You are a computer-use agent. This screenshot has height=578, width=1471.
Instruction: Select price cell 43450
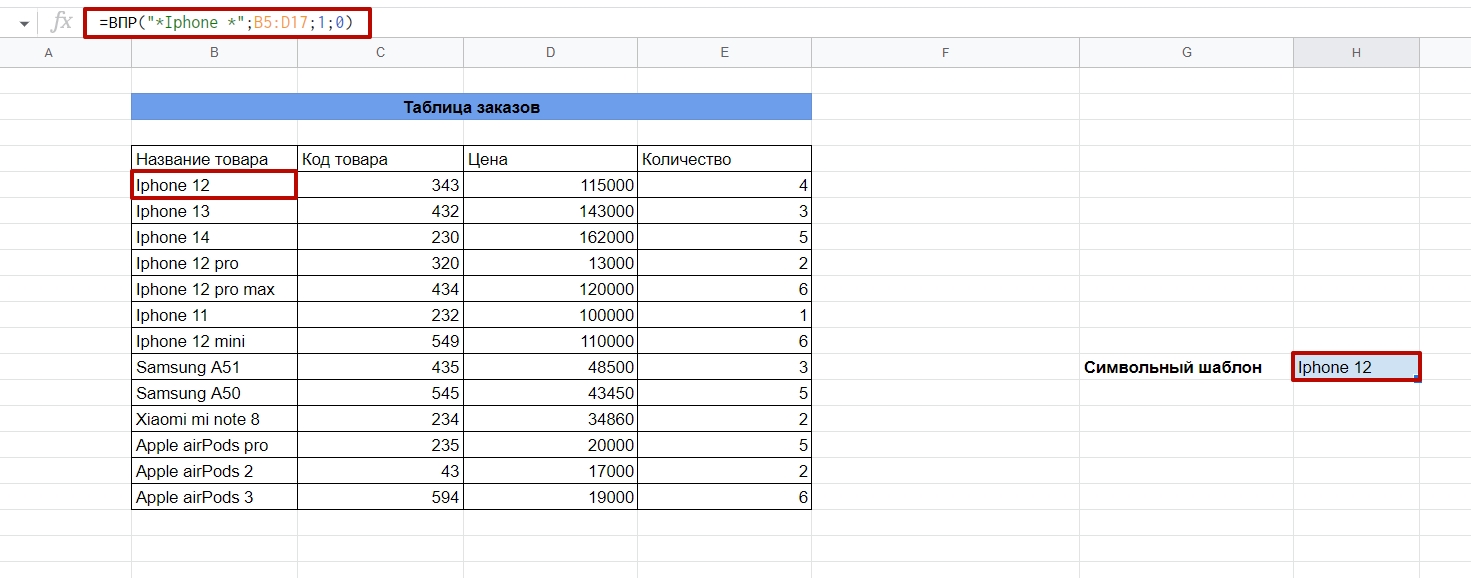click(x=550, y=393)
